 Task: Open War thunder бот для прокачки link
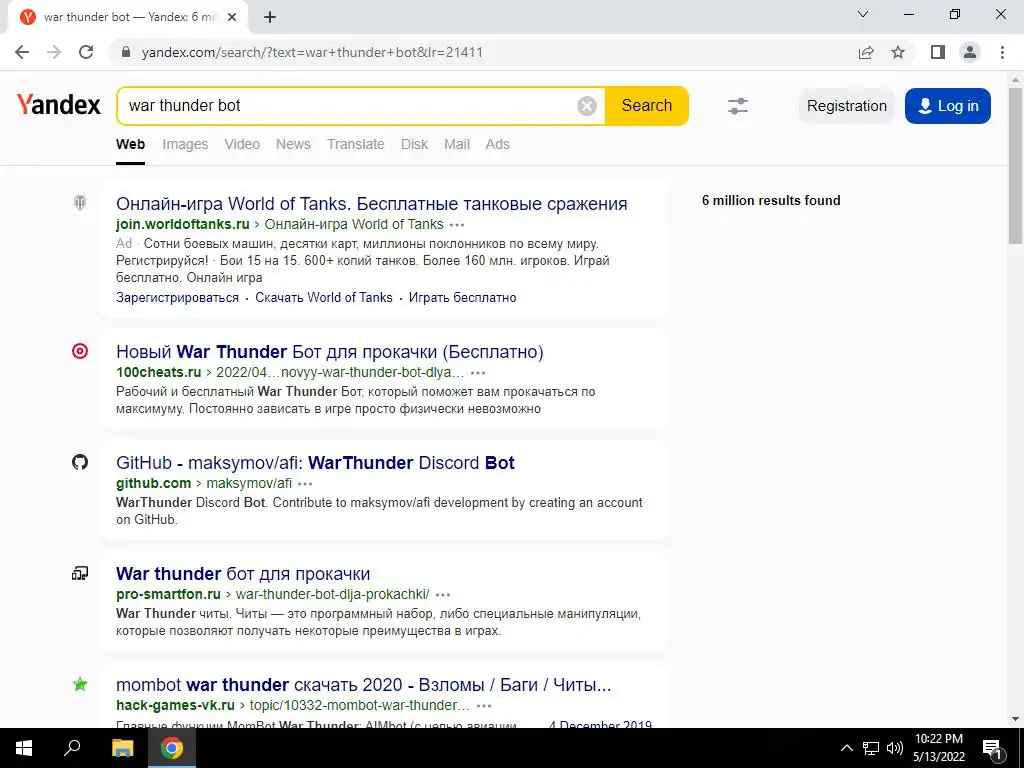[x=243, y=574]
